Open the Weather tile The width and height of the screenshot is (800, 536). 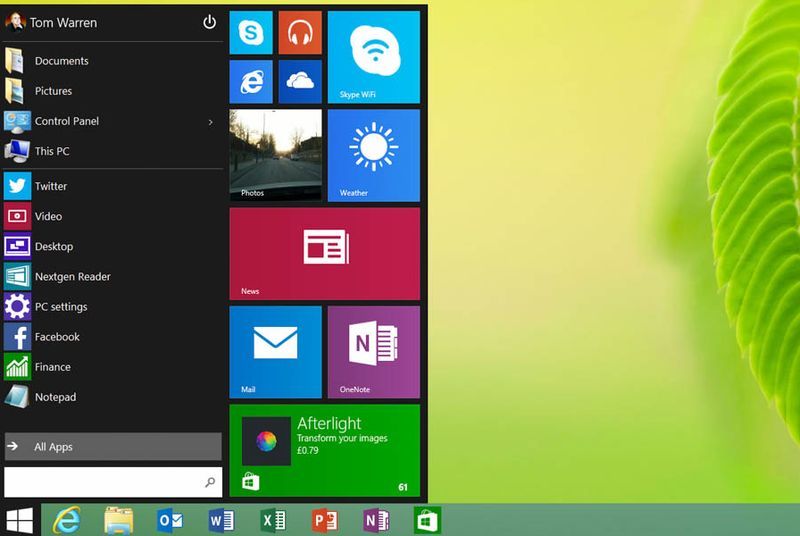click(373, 155)
